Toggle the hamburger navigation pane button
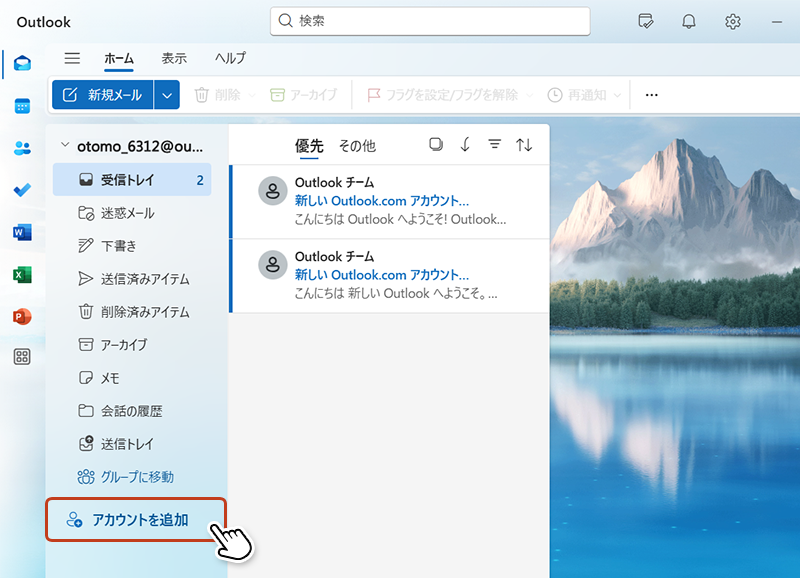This screenshot has height=578, width=800. pyautogui.click(x=72, y=58)
